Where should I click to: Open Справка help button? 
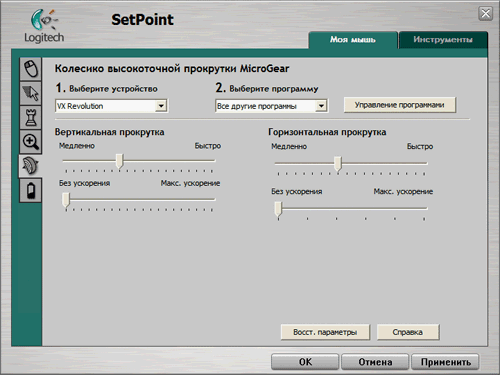pos(408,332)
